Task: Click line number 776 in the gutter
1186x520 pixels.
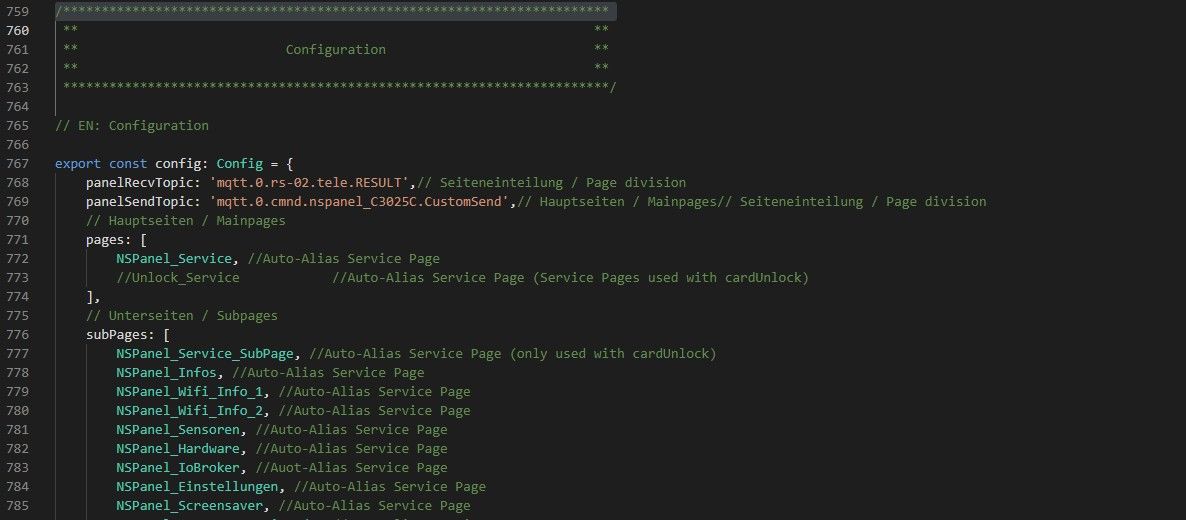Action: coord(17,335)
